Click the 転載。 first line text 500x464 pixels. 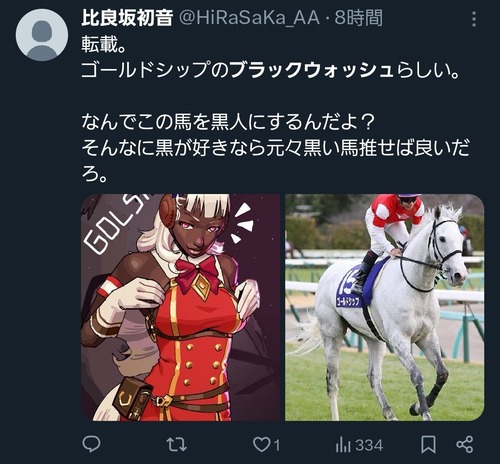tap(104, 44)
